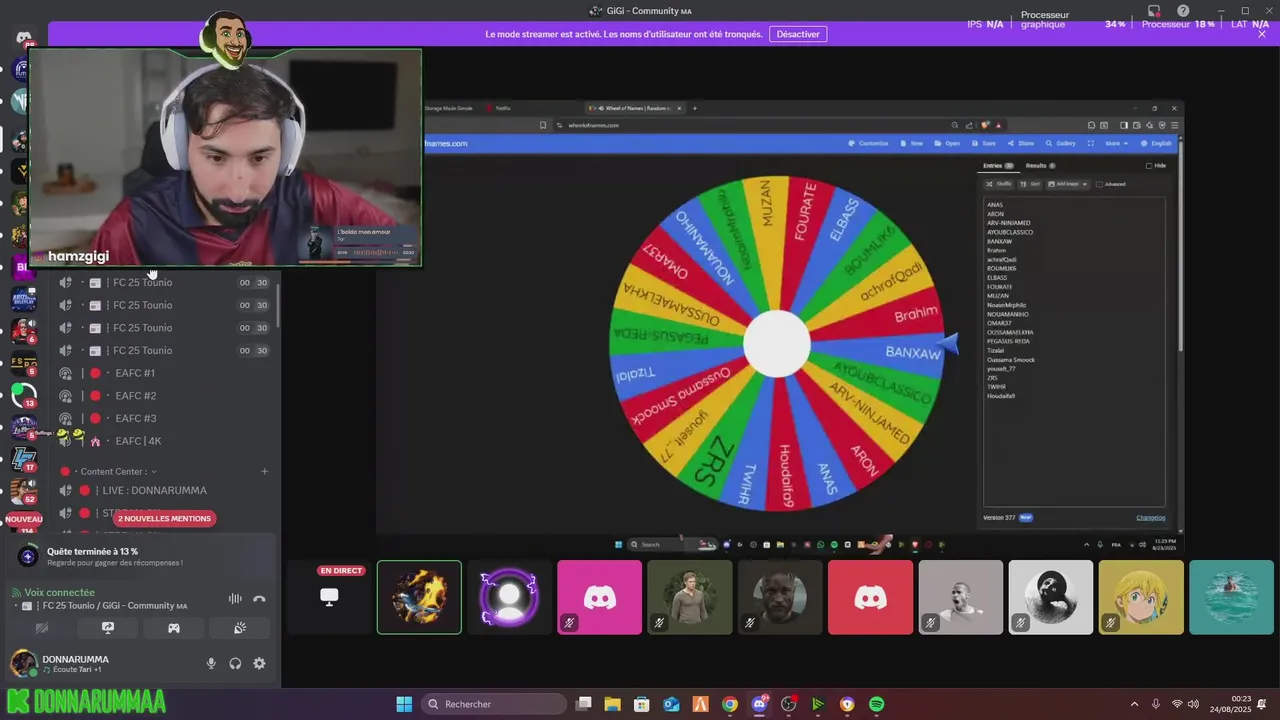Viewport: 1280px width, 720px height.
Task: Disconnect from the voice channel
Action: point(259,599)
